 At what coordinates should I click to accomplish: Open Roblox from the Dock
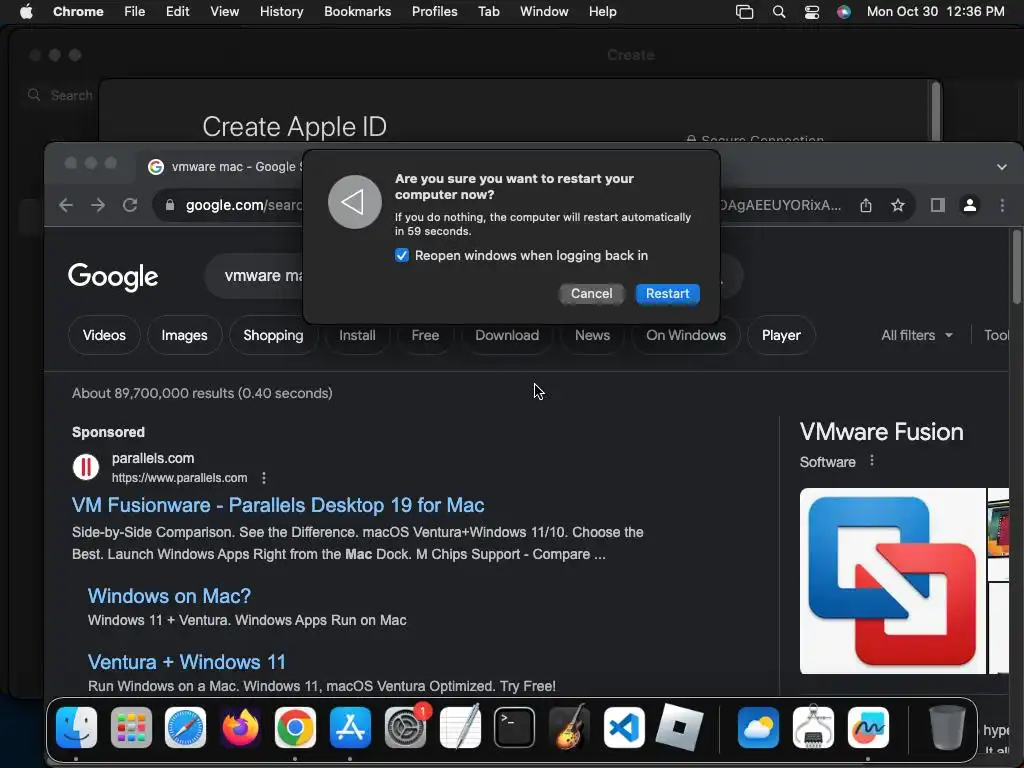pyautogui.click(x=679, y=727)
